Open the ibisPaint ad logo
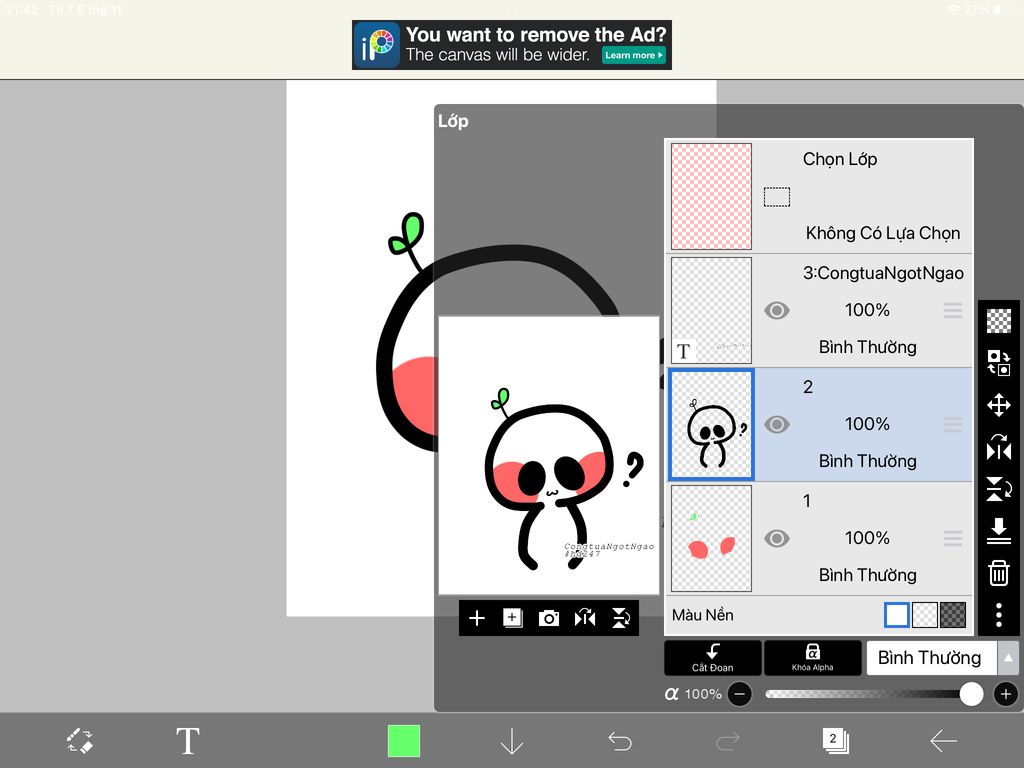1024x768 pixels. pyautogui.click(x=377, y=45)
